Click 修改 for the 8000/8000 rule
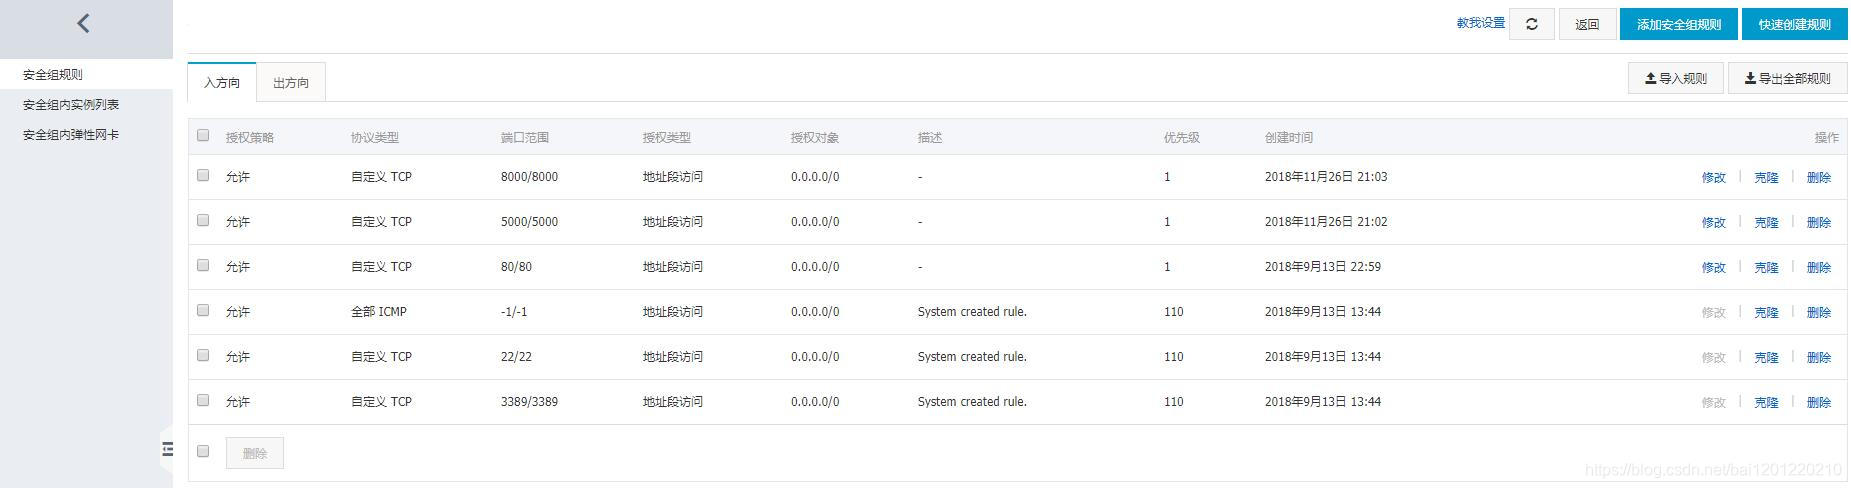 [x=1714, y=177]
